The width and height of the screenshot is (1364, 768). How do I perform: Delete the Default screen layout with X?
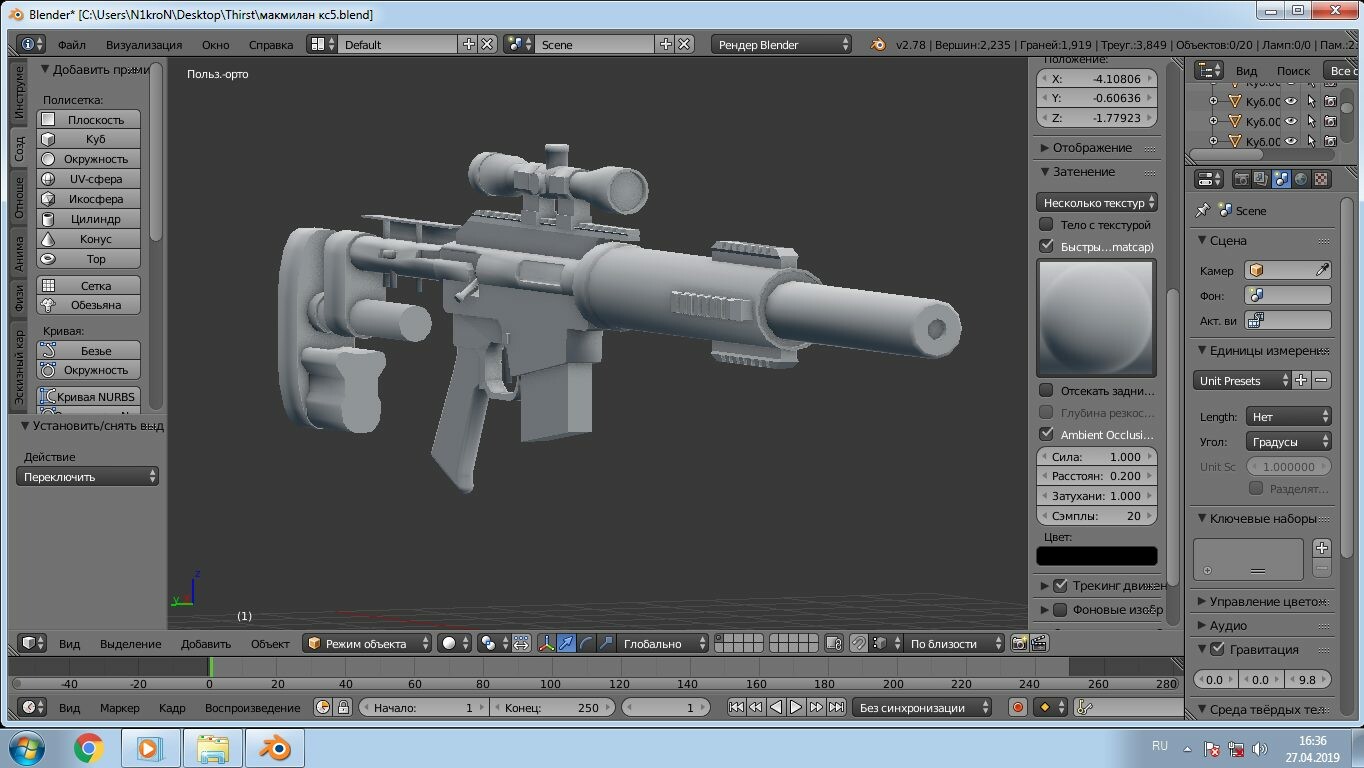pos(487,44)
